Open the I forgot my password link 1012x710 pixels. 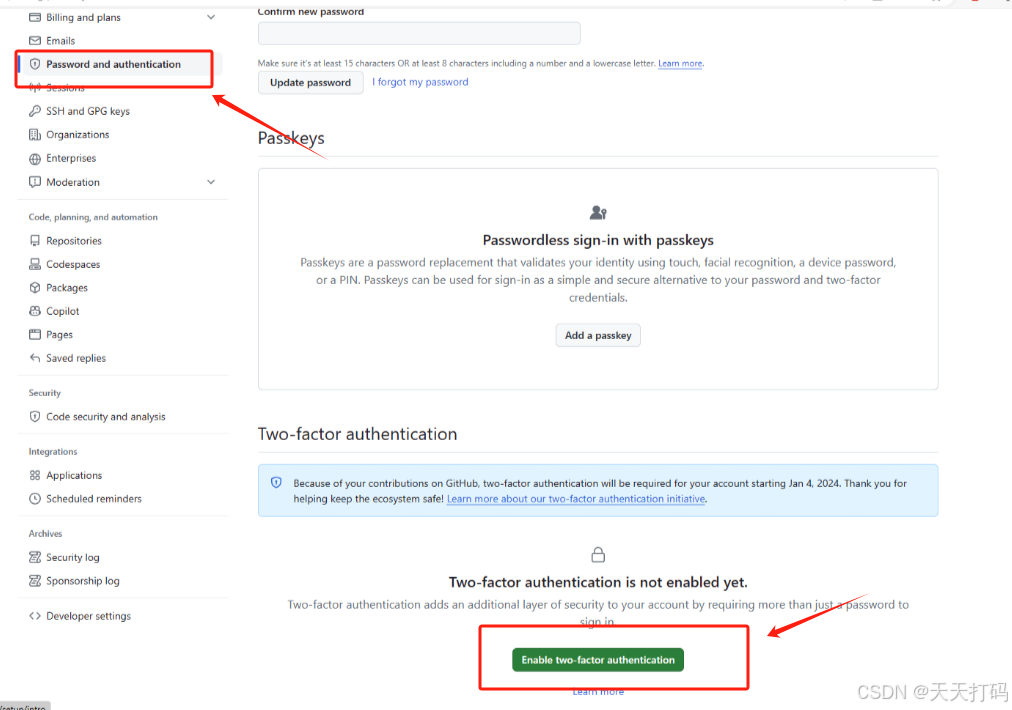tap(420, 82)
